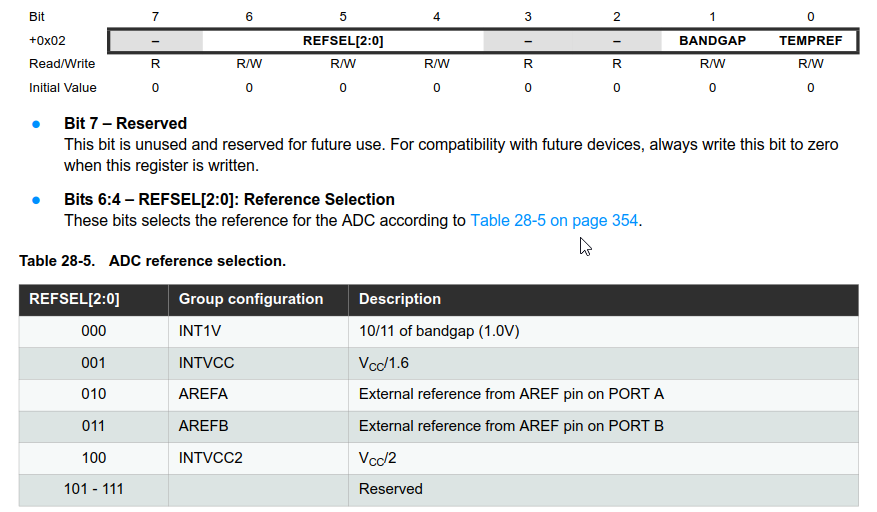Click the Bit 7 – Reserved heading
877x512 pixels.
pos(125,123)
